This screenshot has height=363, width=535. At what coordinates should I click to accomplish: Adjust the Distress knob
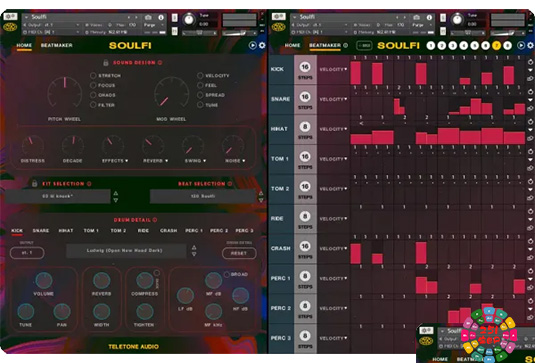33,146
